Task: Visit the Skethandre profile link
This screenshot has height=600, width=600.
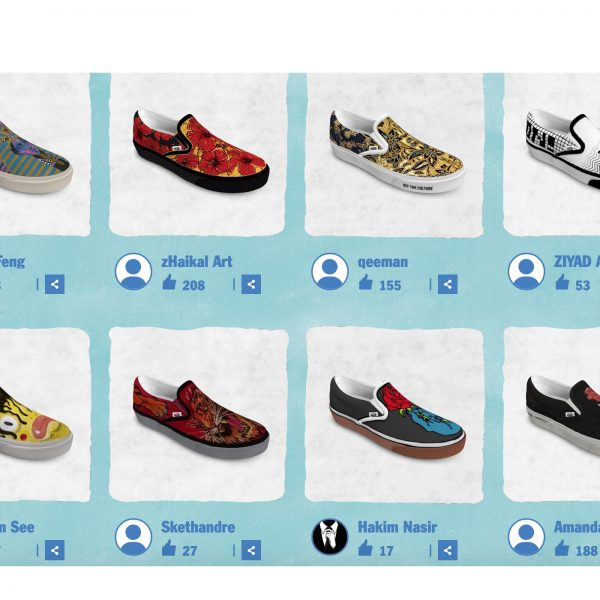Action: click(198, 527)
